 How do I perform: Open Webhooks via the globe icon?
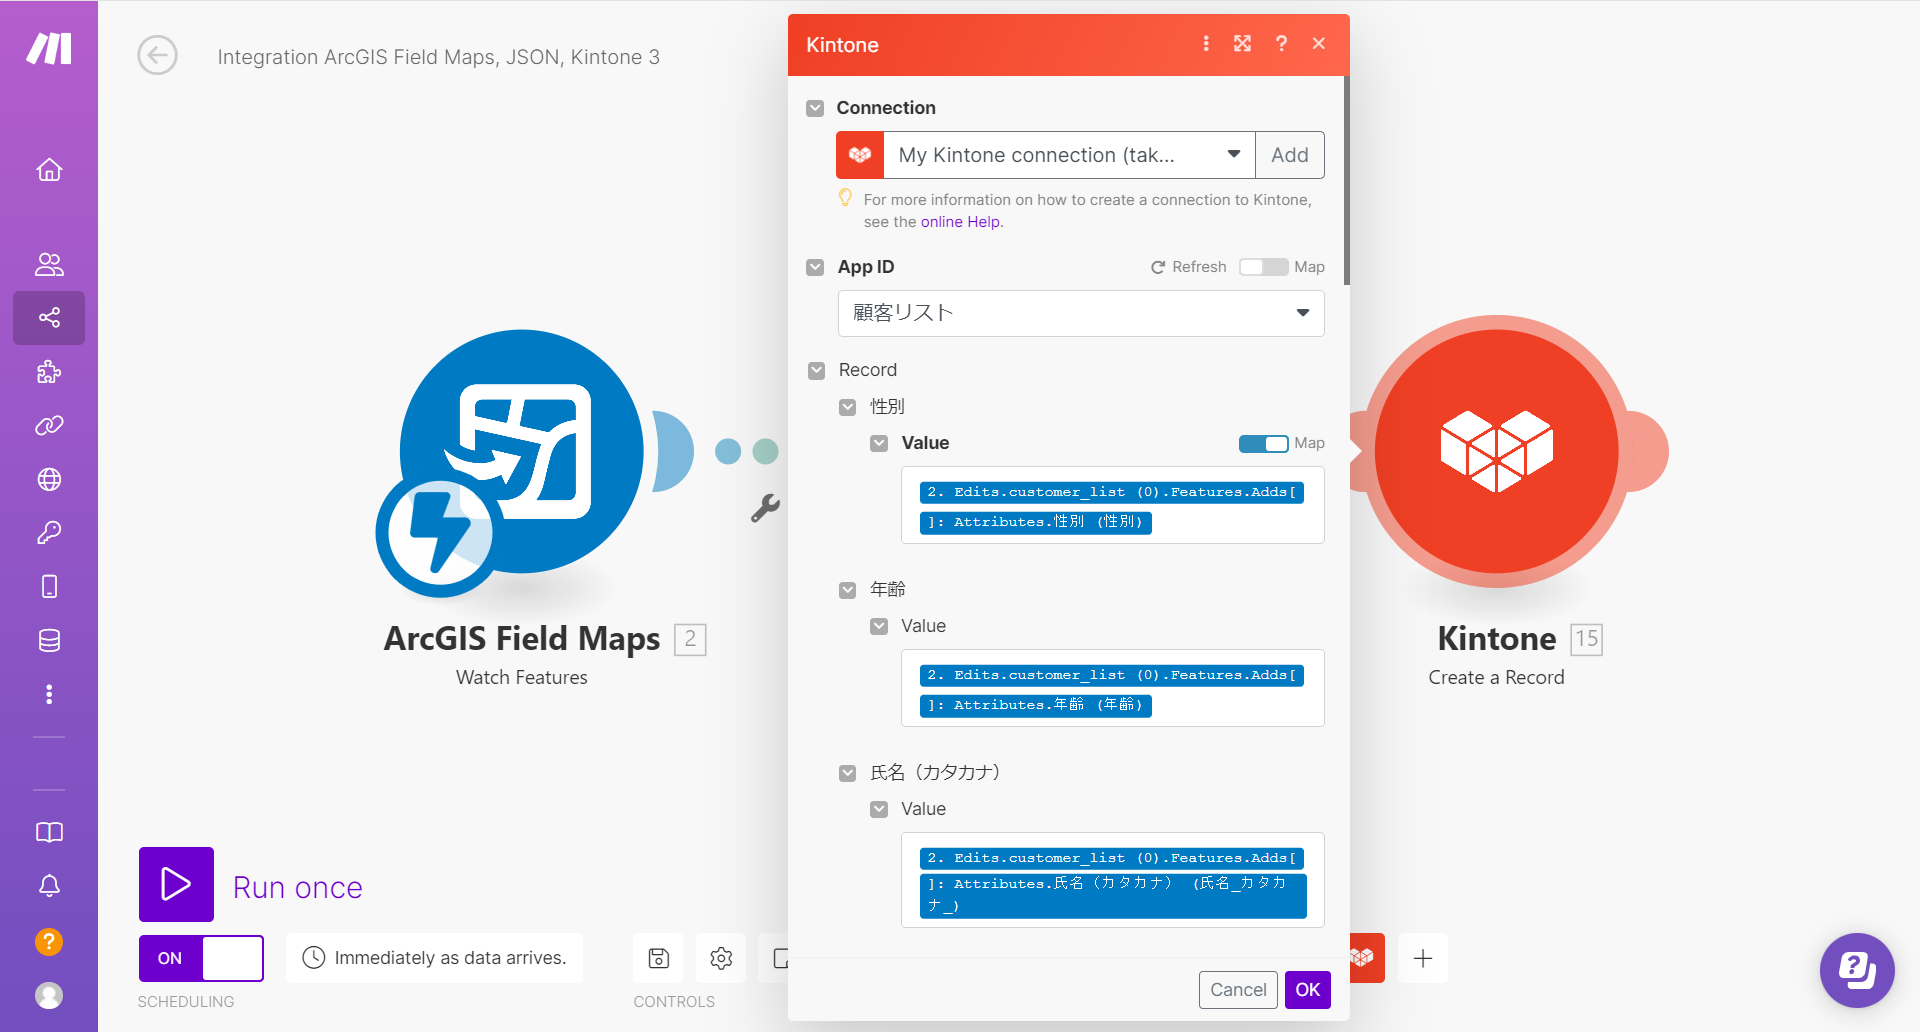point(48,479)
